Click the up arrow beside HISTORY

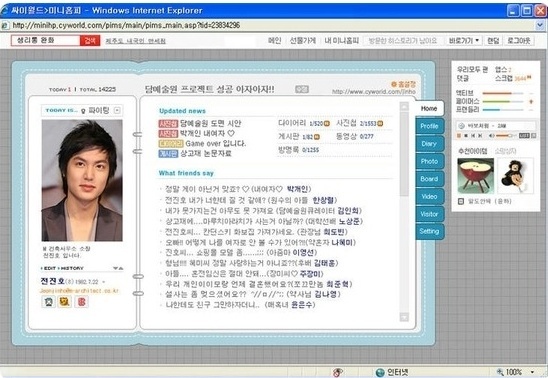pos(121,268)
